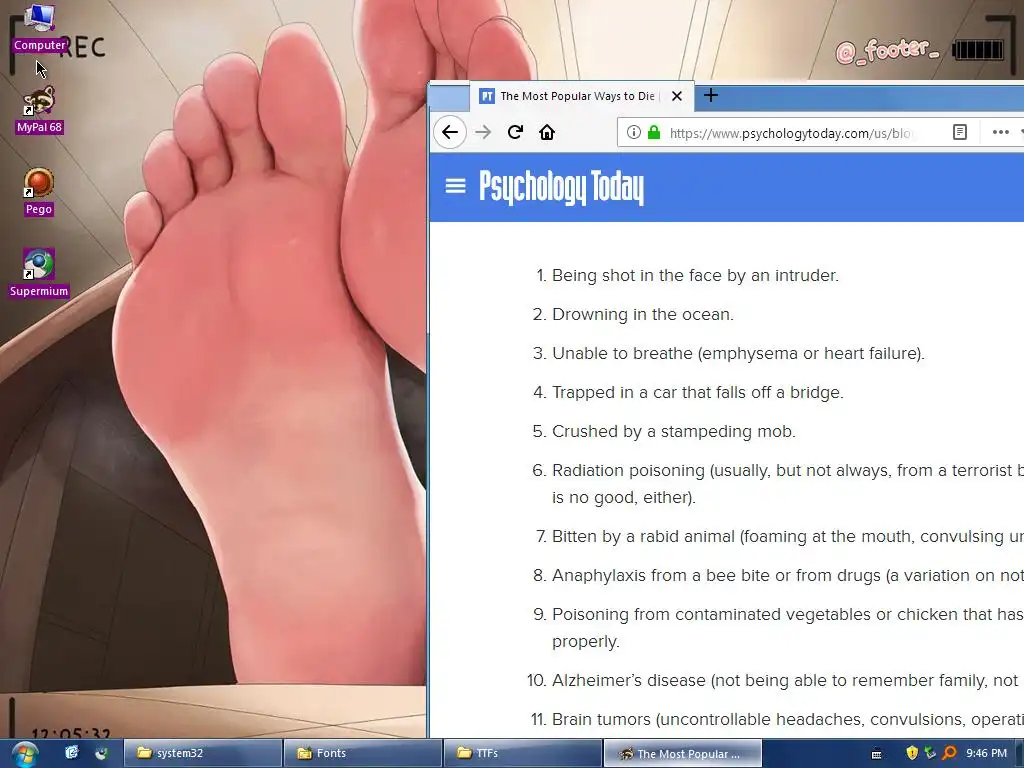Click the browser forward arrow
Image resolution: width=1024 pixels, height=768 pixels.
coord(483,133)
